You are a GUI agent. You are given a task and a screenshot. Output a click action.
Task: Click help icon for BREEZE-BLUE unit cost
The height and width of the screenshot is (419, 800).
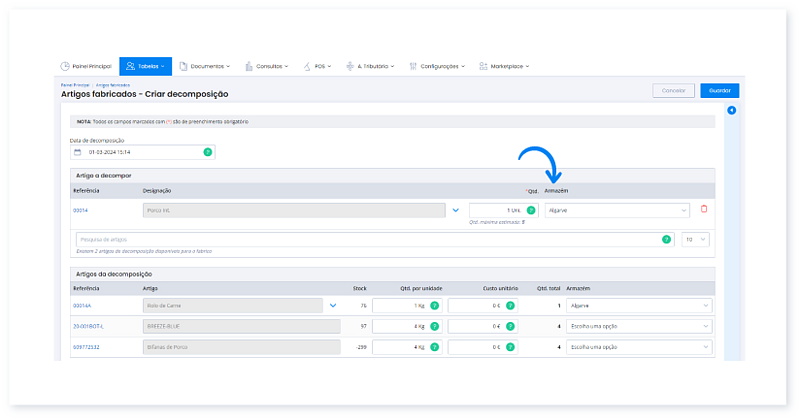pyautogui.click(x=509, y=326)
